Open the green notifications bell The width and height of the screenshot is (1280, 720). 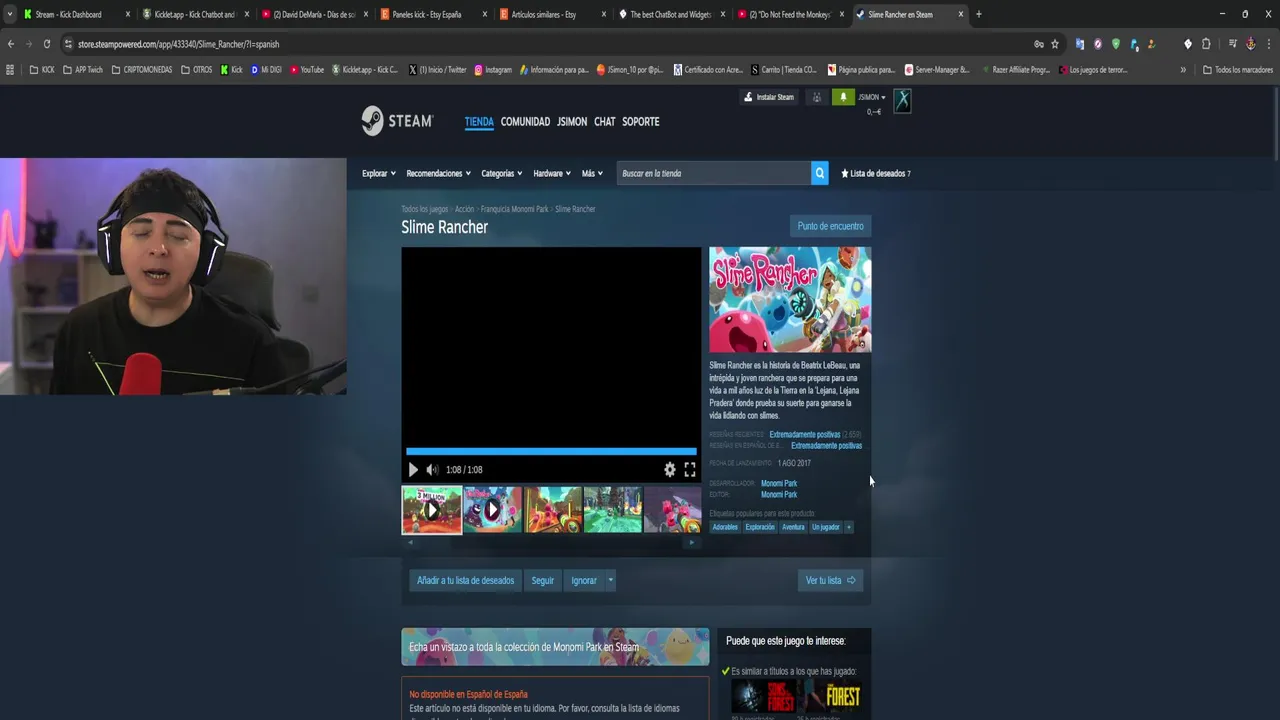[x=843, y=97]
